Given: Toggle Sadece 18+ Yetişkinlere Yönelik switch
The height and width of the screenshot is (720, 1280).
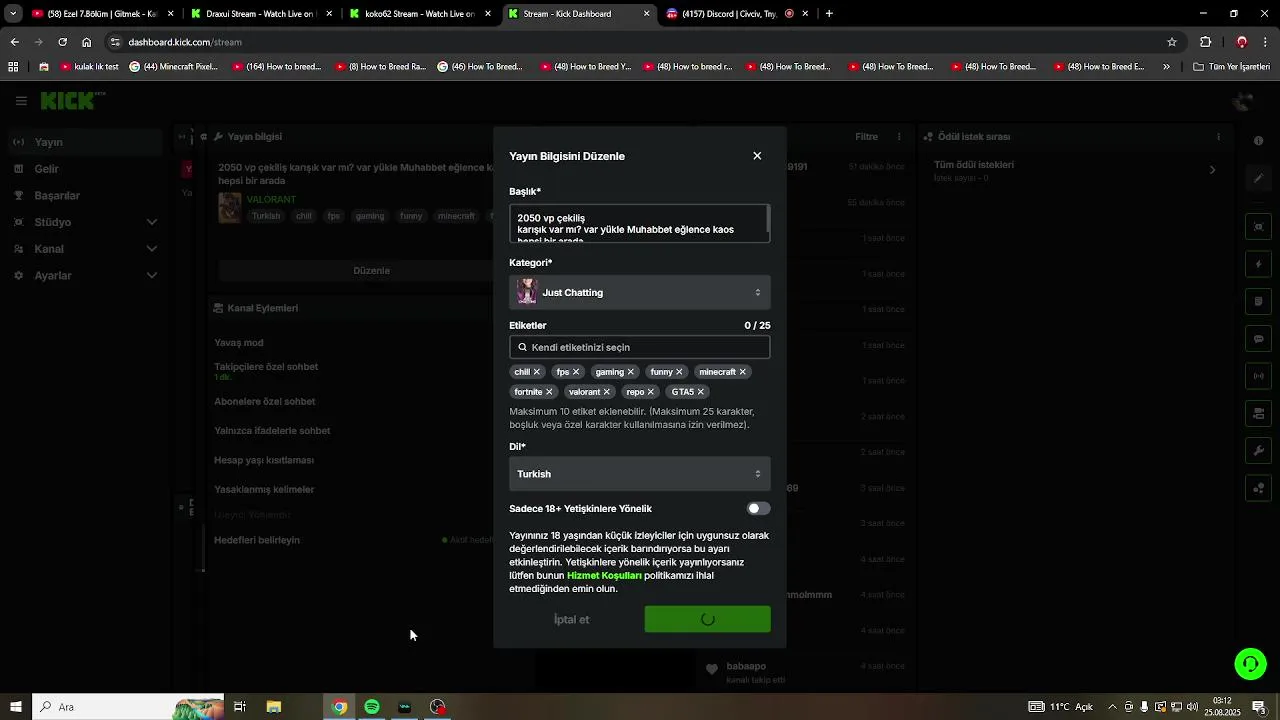Looking at the screenshot, I should [x=759, y=509].
